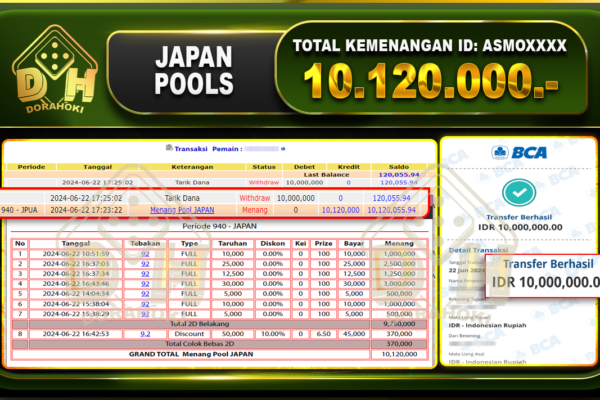Screen dimensions: 600x400
Task: Click the 9,750,000 subtotal value
Action: click(x=399, y=324)
